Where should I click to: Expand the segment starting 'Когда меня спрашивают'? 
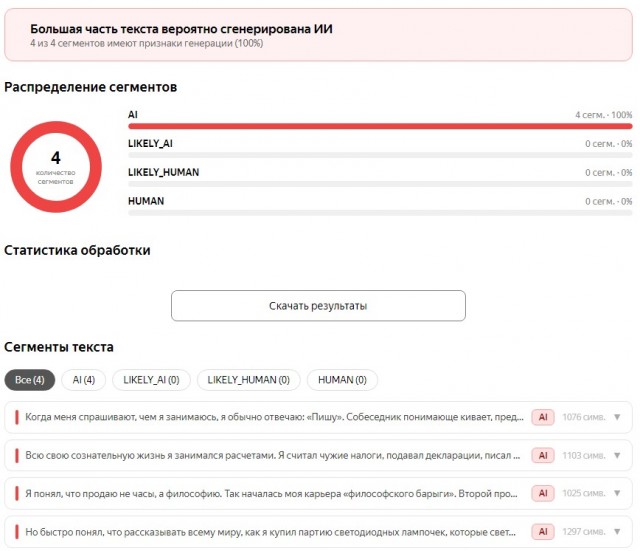pos(617,417)
